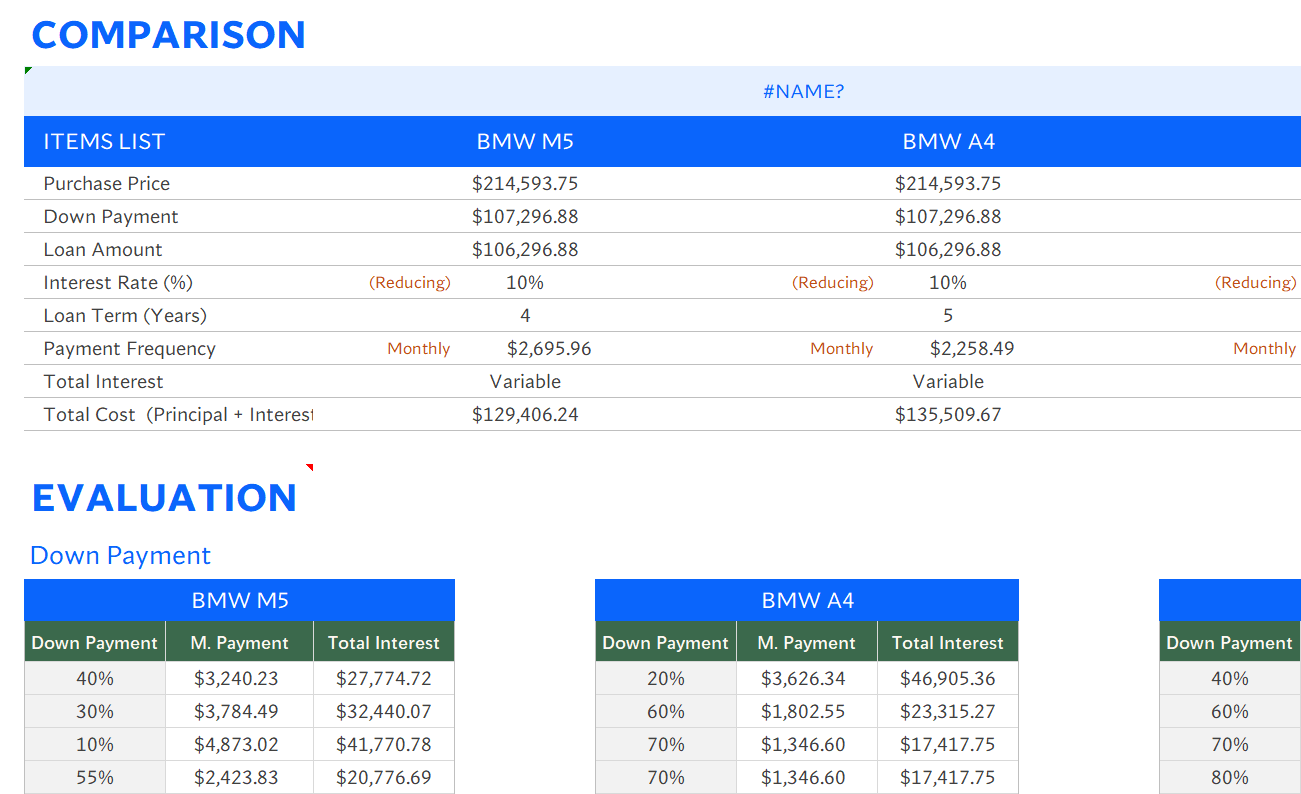Select the EVALUATION section heading
1301x794 pixels.
(x=165, y=498)
